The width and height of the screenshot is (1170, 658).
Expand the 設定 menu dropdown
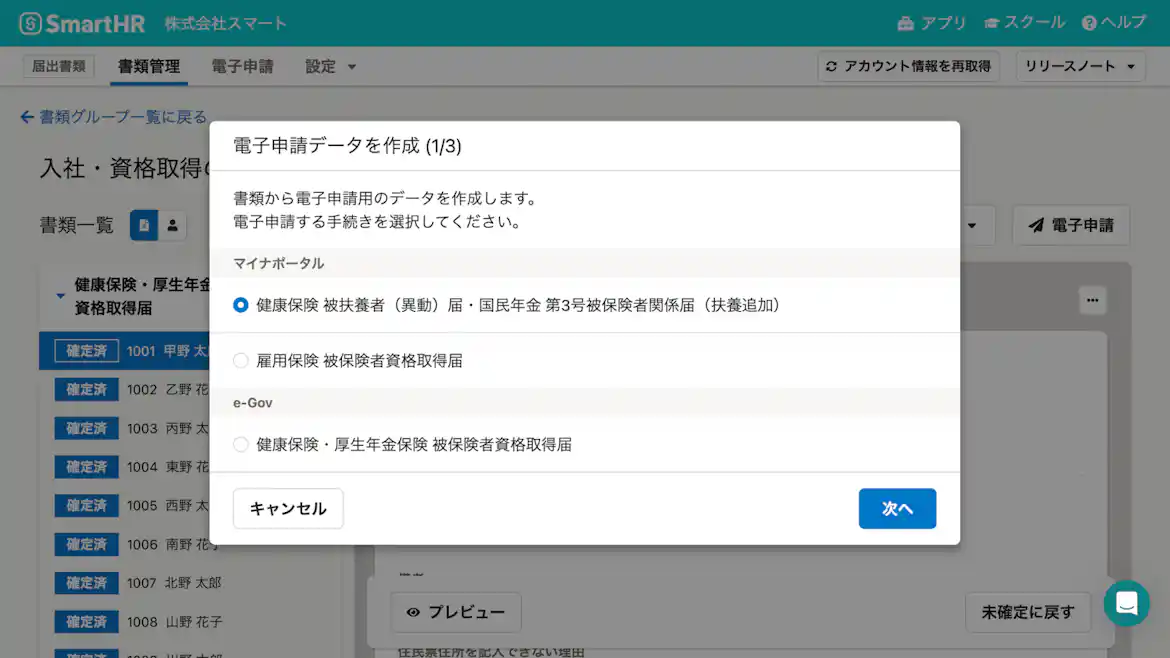tap(330, 66)
